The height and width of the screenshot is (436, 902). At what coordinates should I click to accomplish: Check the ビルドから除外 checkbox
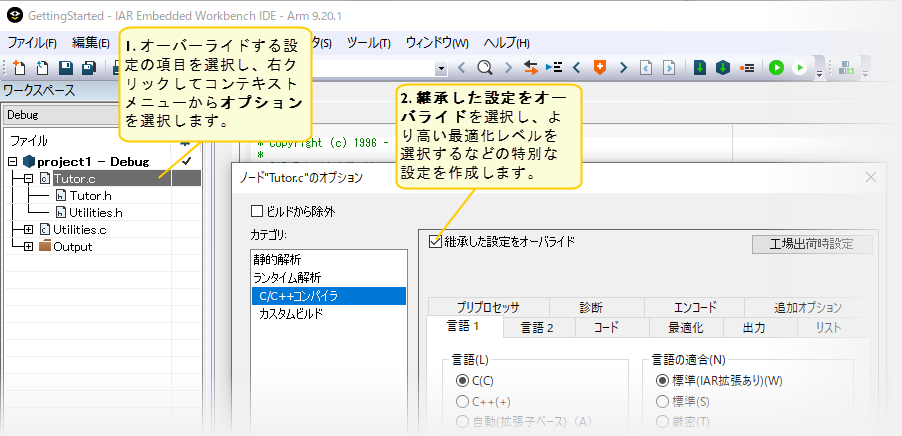pyautogui.click(x=257, y=211)
